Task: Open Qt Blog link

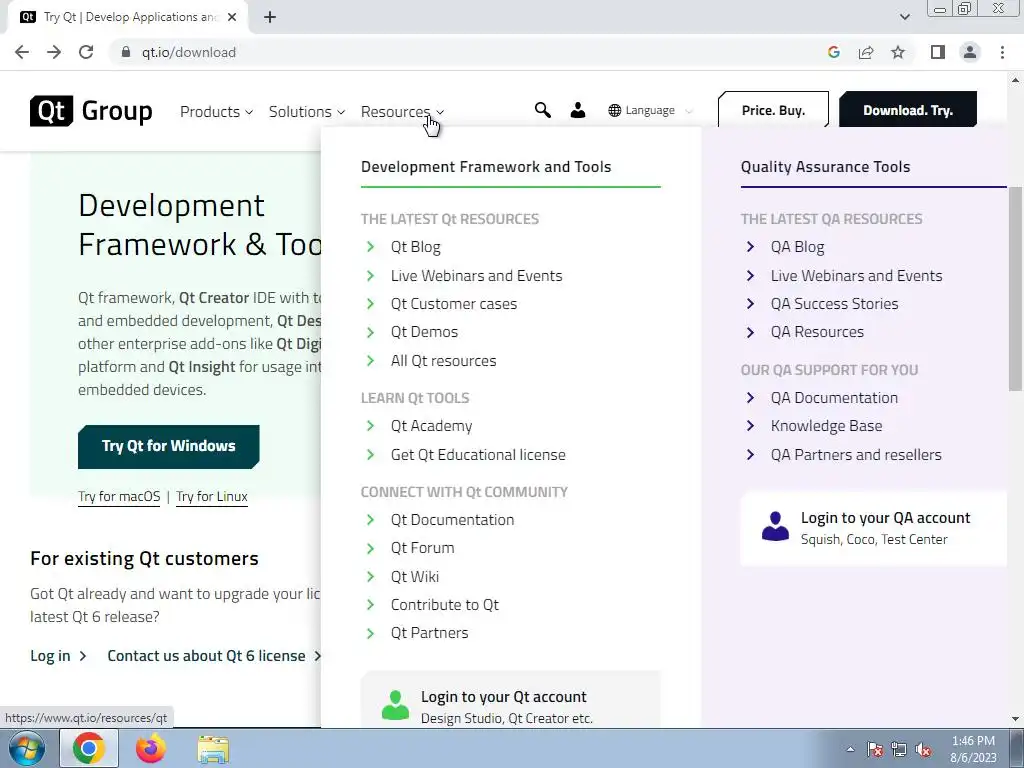Action: [415, 247]
